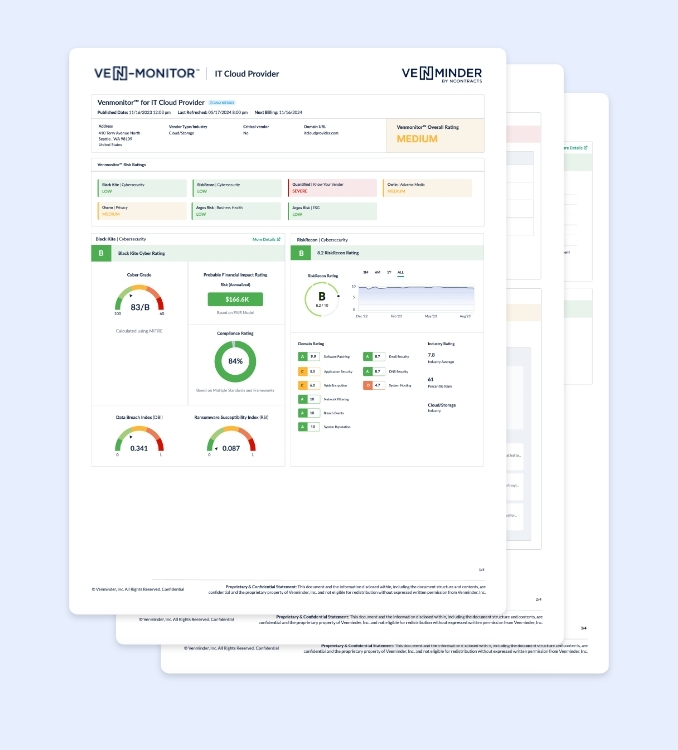
Task: Click the Venmonitor logo in the header
Action: coord(147,73)
